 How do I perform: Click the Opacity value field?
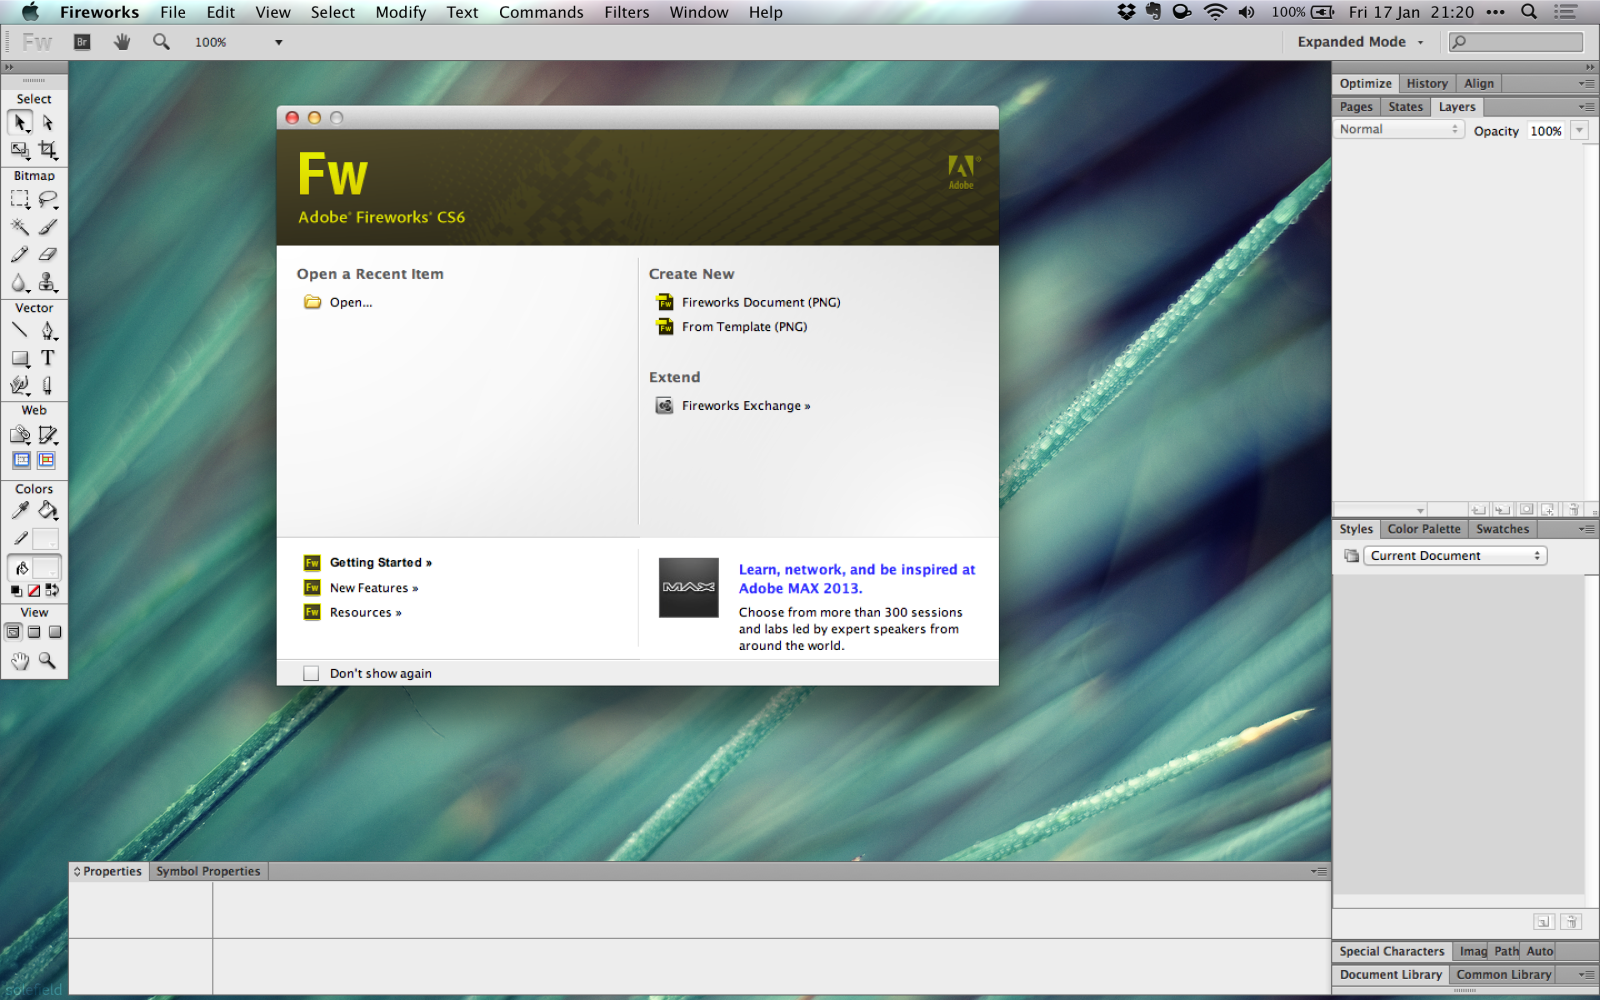coord(1546,131)
